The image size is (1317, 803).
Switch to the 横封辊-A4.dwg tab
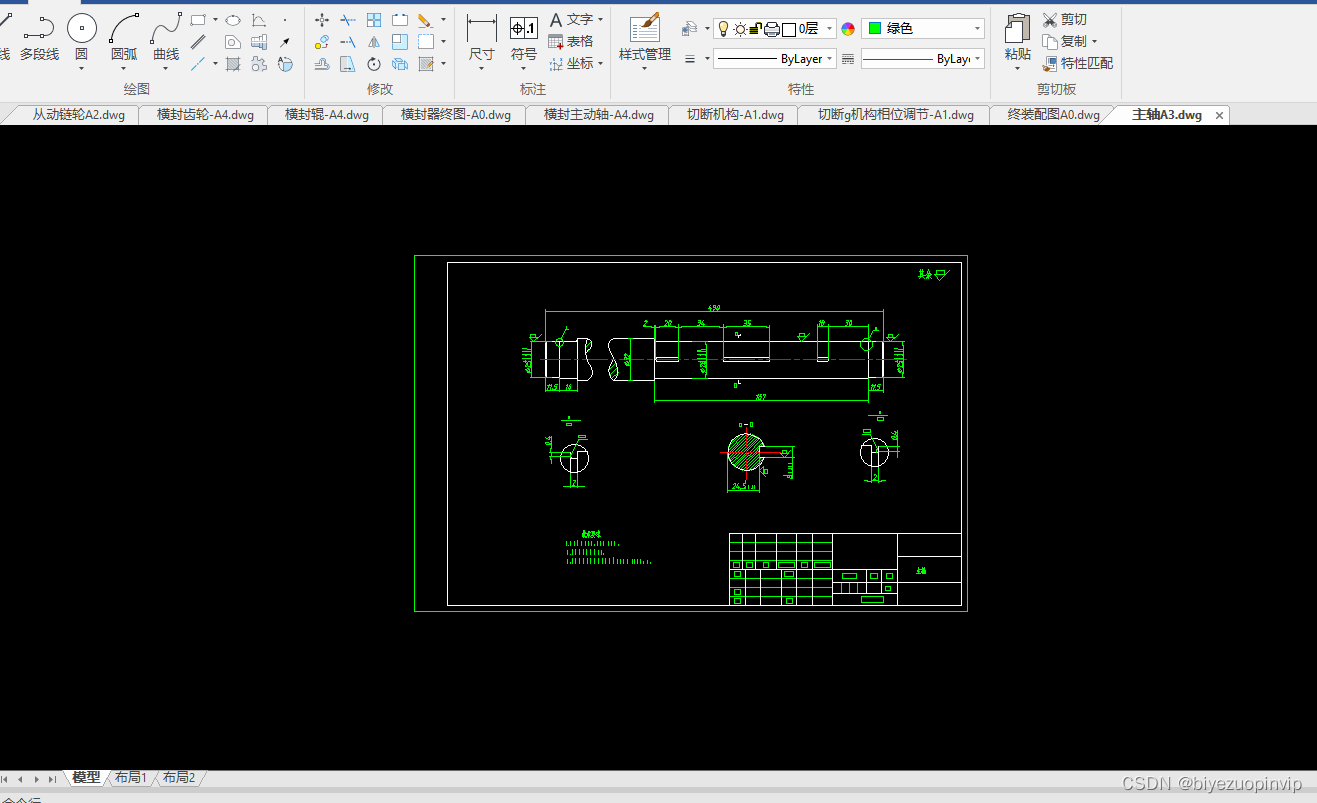point(326,114)
